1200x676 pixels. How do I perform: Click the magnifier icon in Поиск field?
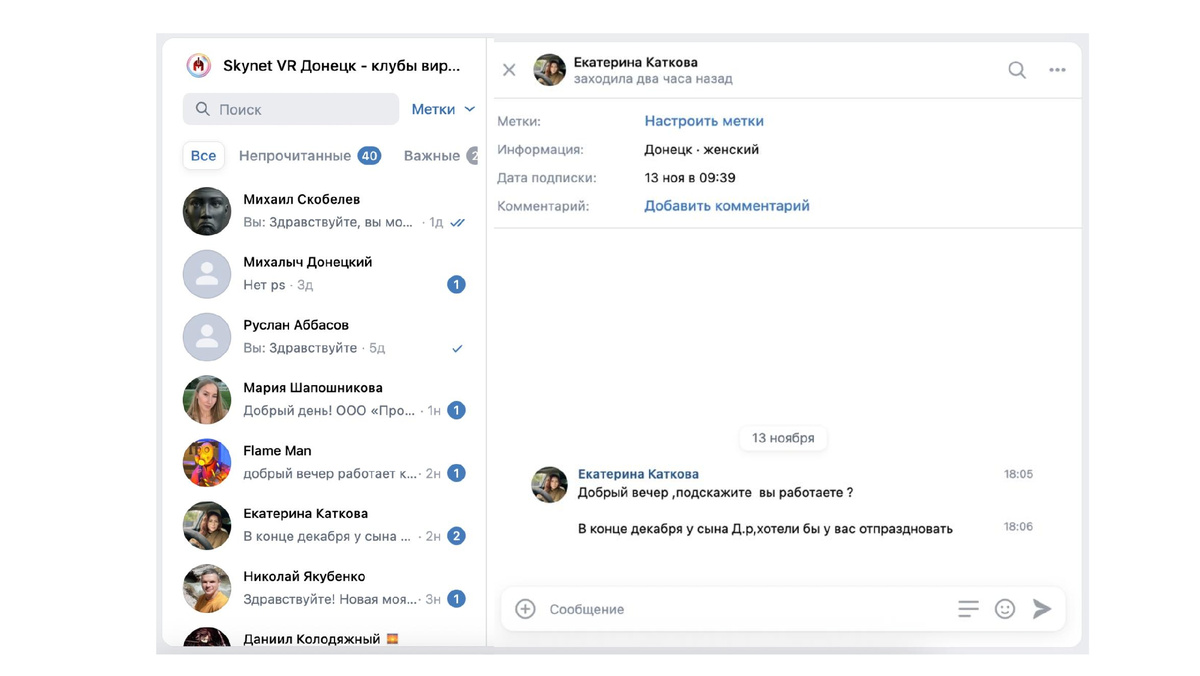(203, 109)
